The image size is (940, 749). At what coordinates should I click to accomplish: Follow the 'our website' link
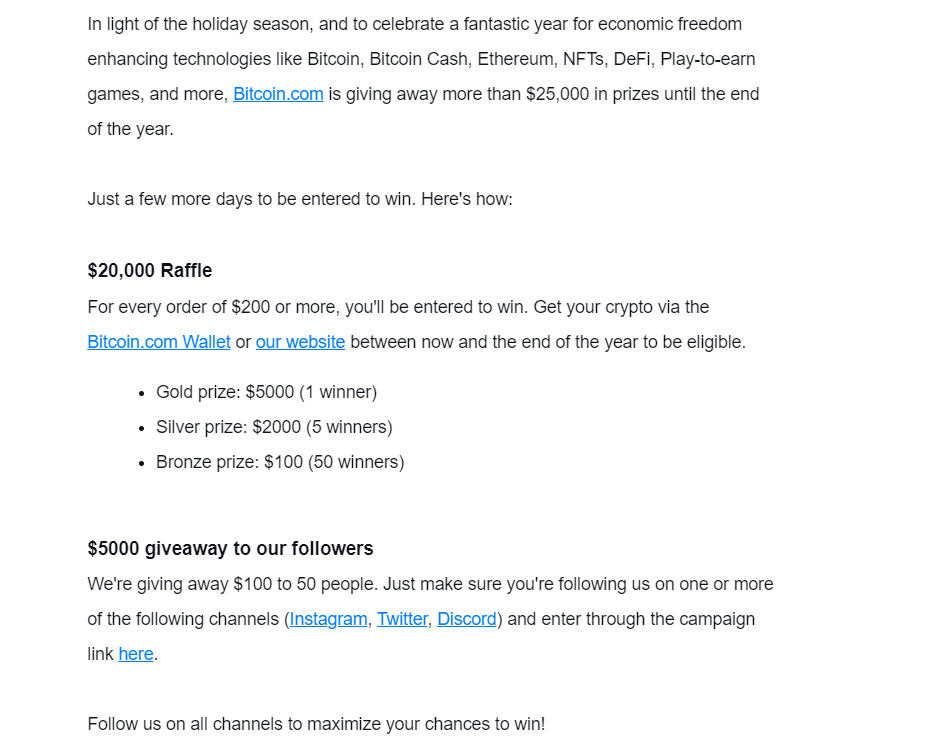[x=300, y=342]
